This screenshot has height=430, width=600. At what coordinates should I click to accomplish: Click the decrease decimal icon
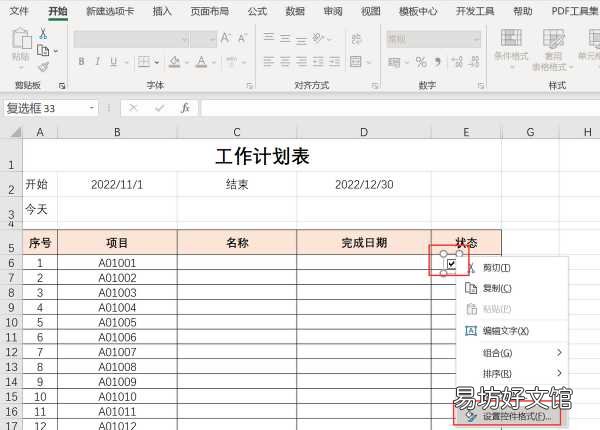click(x=474, y=62)
